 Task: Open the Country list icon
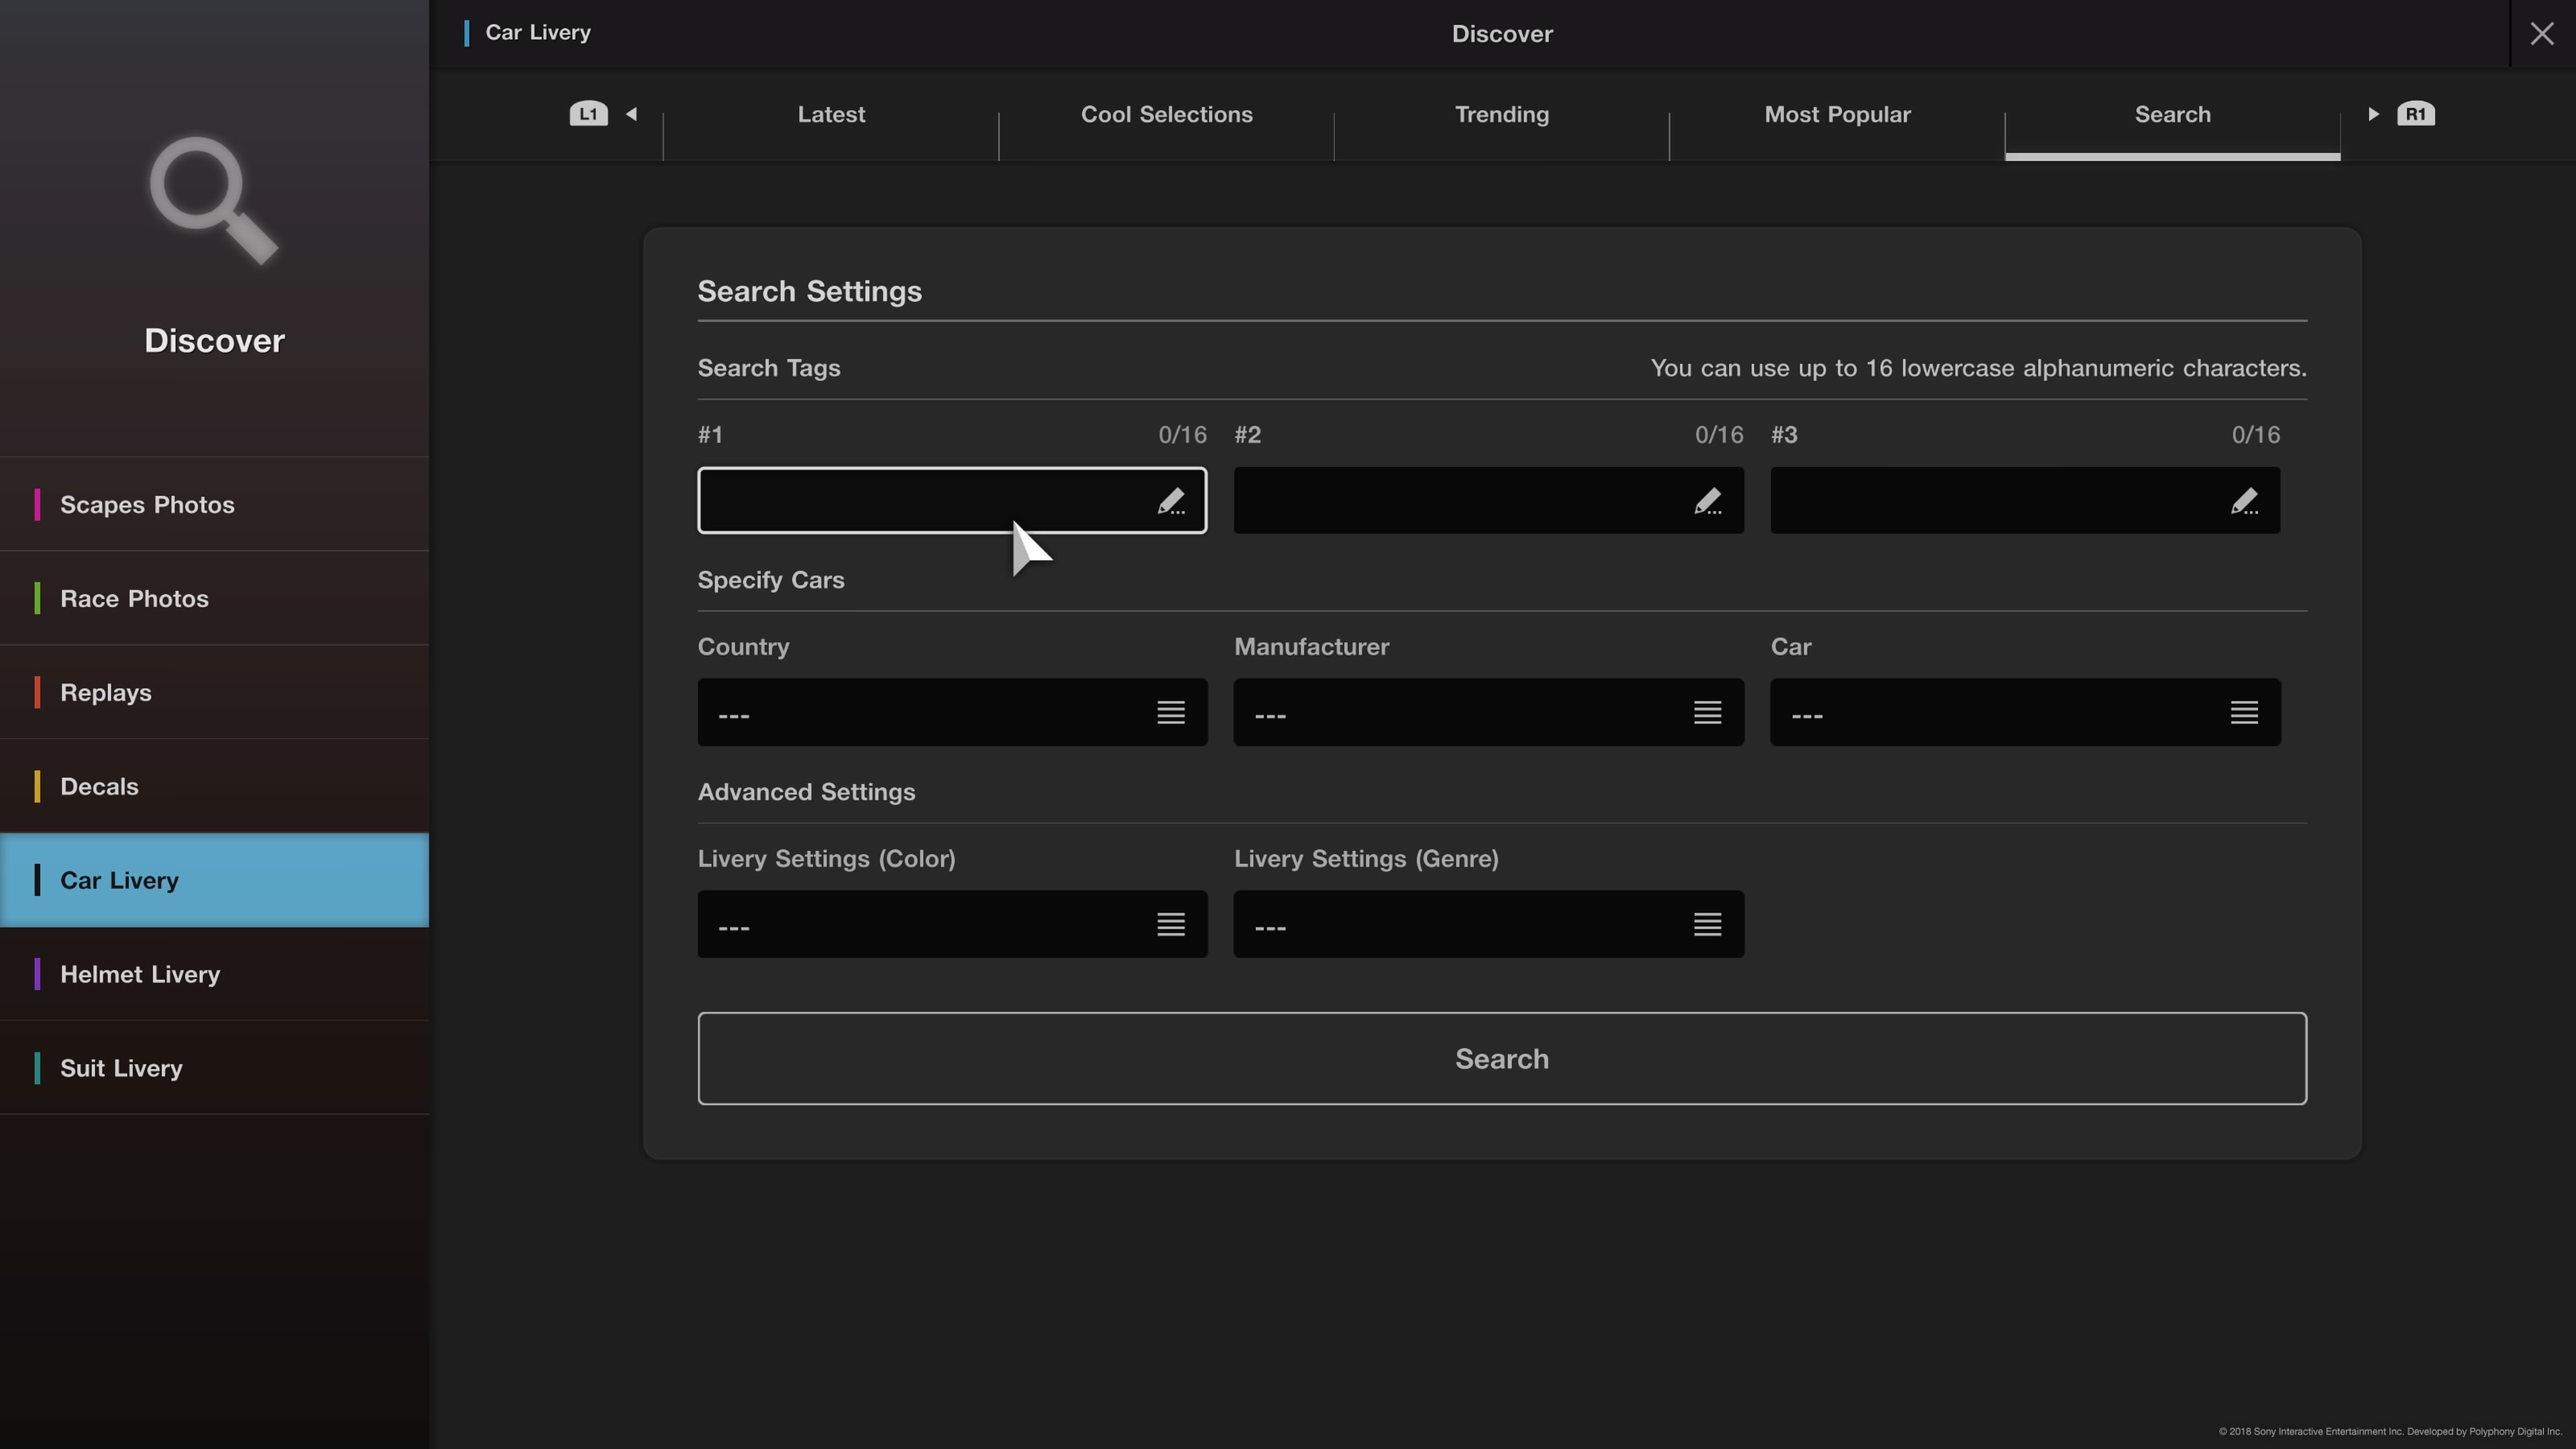(x=1171, y=712)
